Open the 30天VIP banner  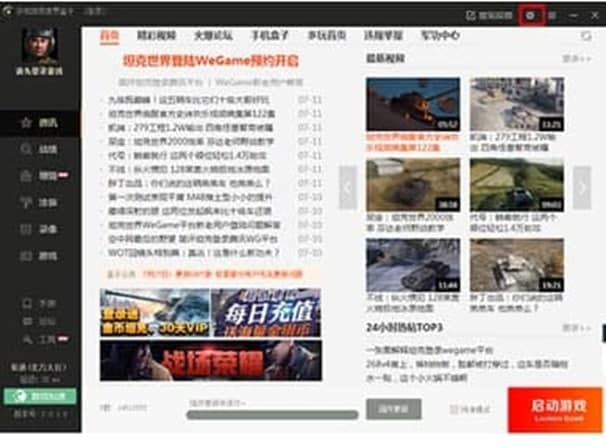[155, 313]
